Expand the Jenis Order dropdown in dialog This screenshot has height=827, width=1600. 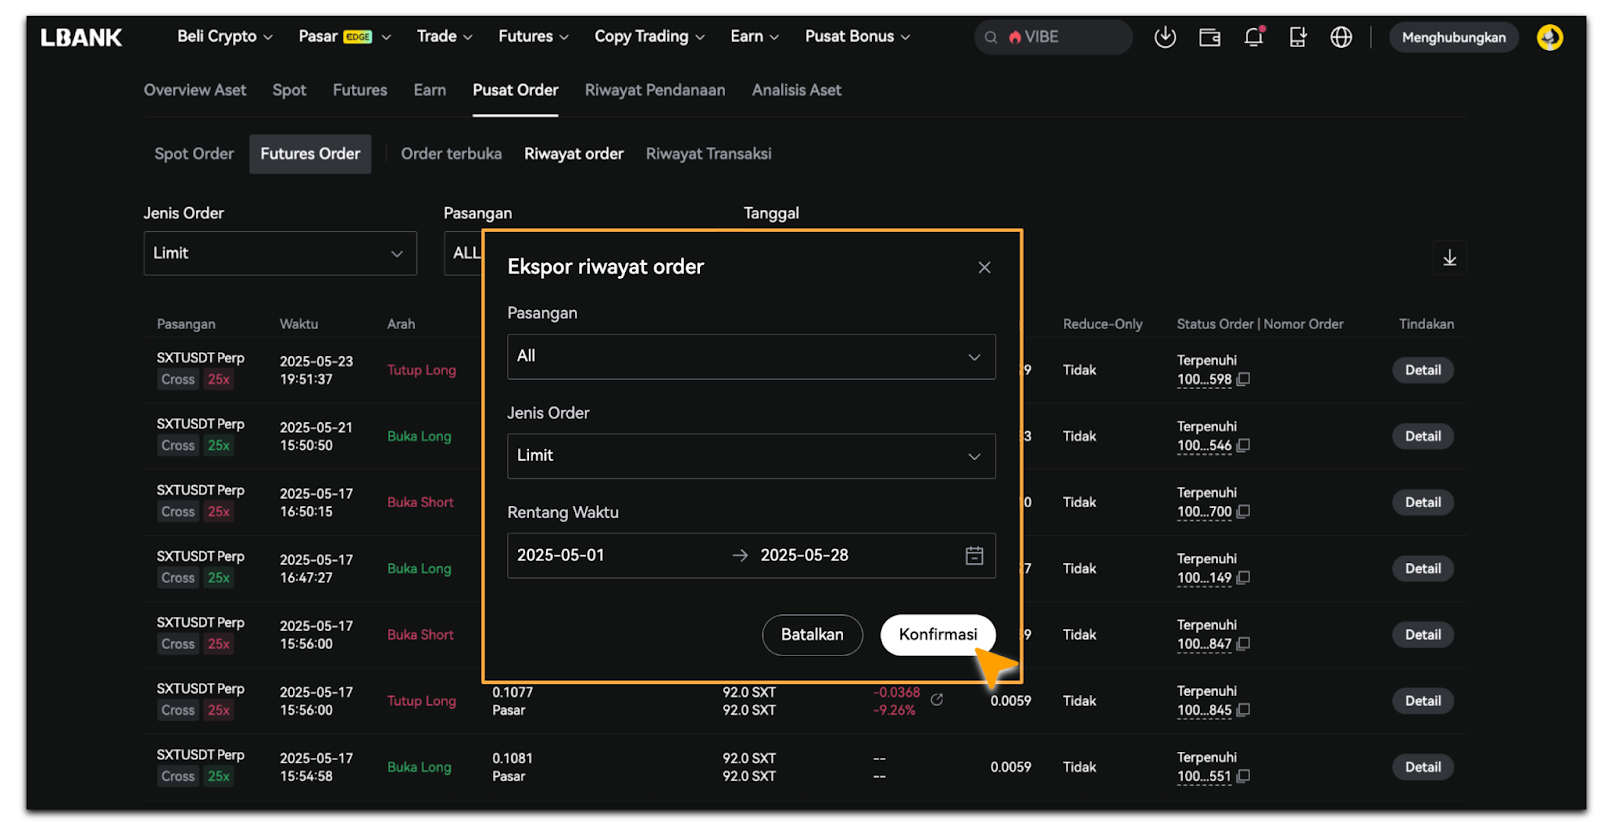click(751, 456)
